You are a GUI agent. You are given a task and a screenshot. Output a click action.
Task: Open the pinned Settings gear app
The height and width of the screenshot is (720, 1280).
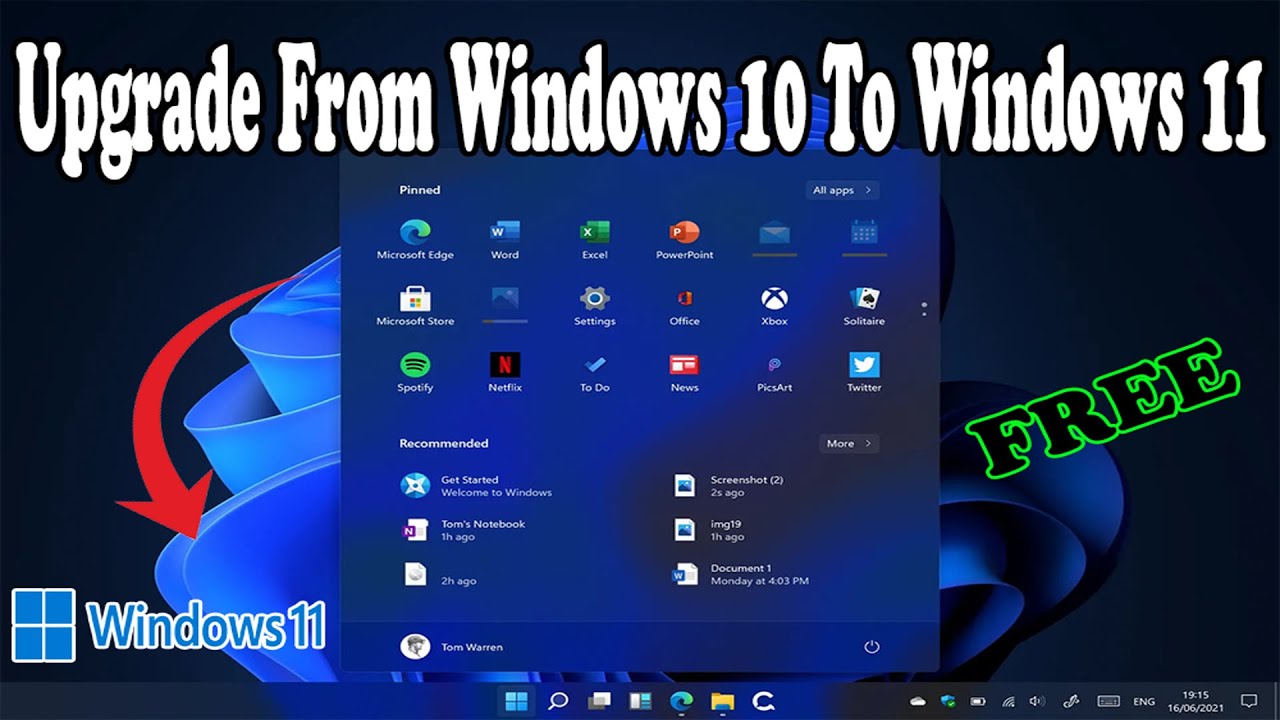595,306
